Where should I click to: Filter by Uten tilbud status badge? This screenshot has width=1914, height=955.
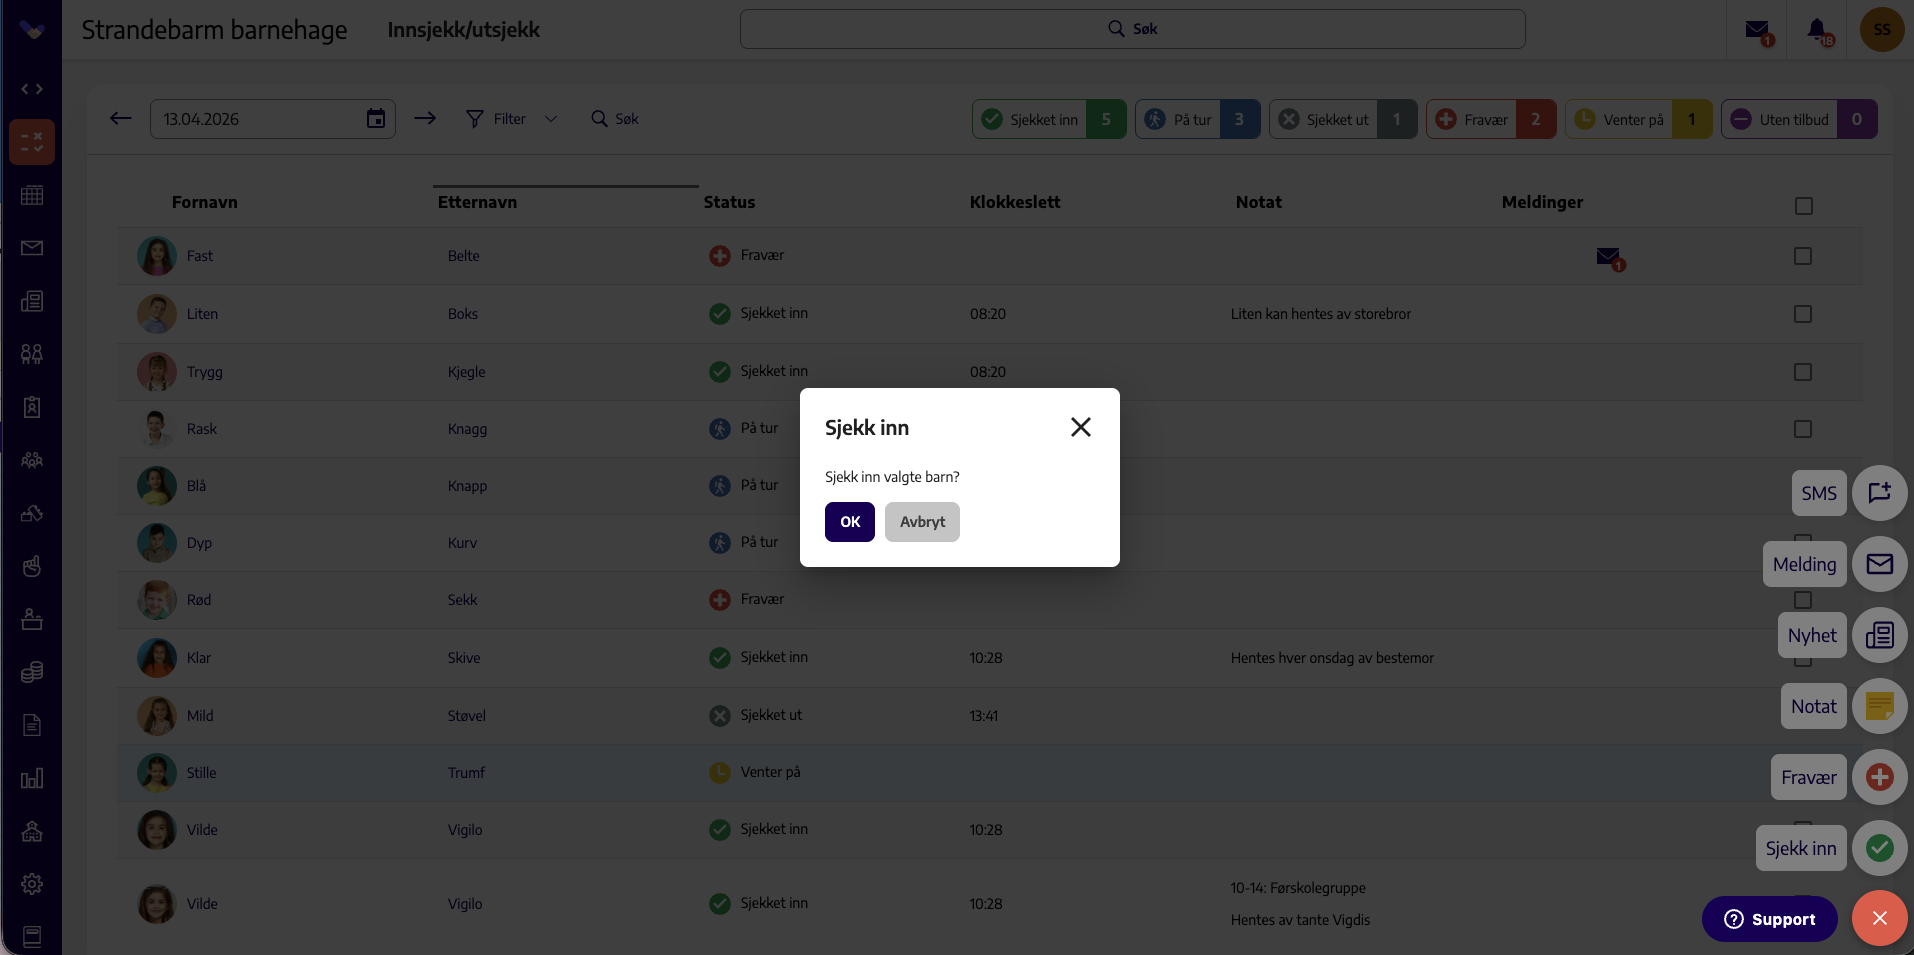click(1799, 119)
